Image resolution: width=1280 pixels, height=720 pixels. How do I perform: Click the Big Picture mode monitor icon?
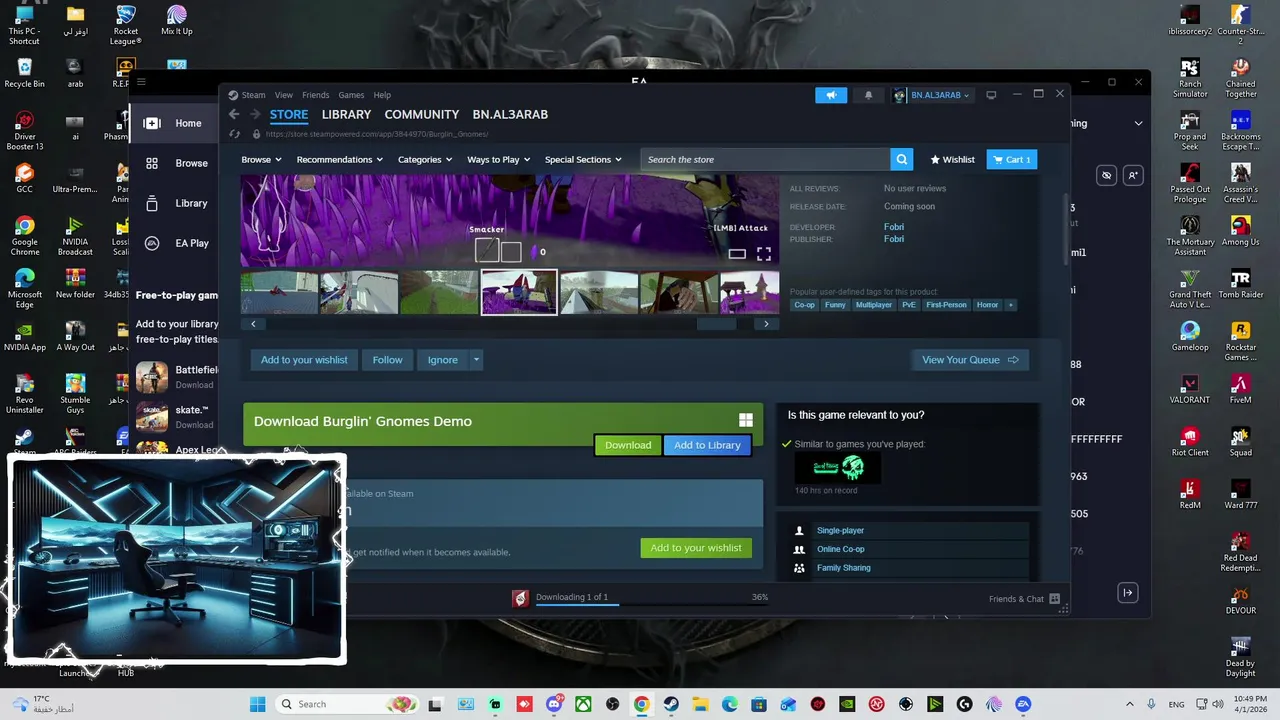(991, 95)
